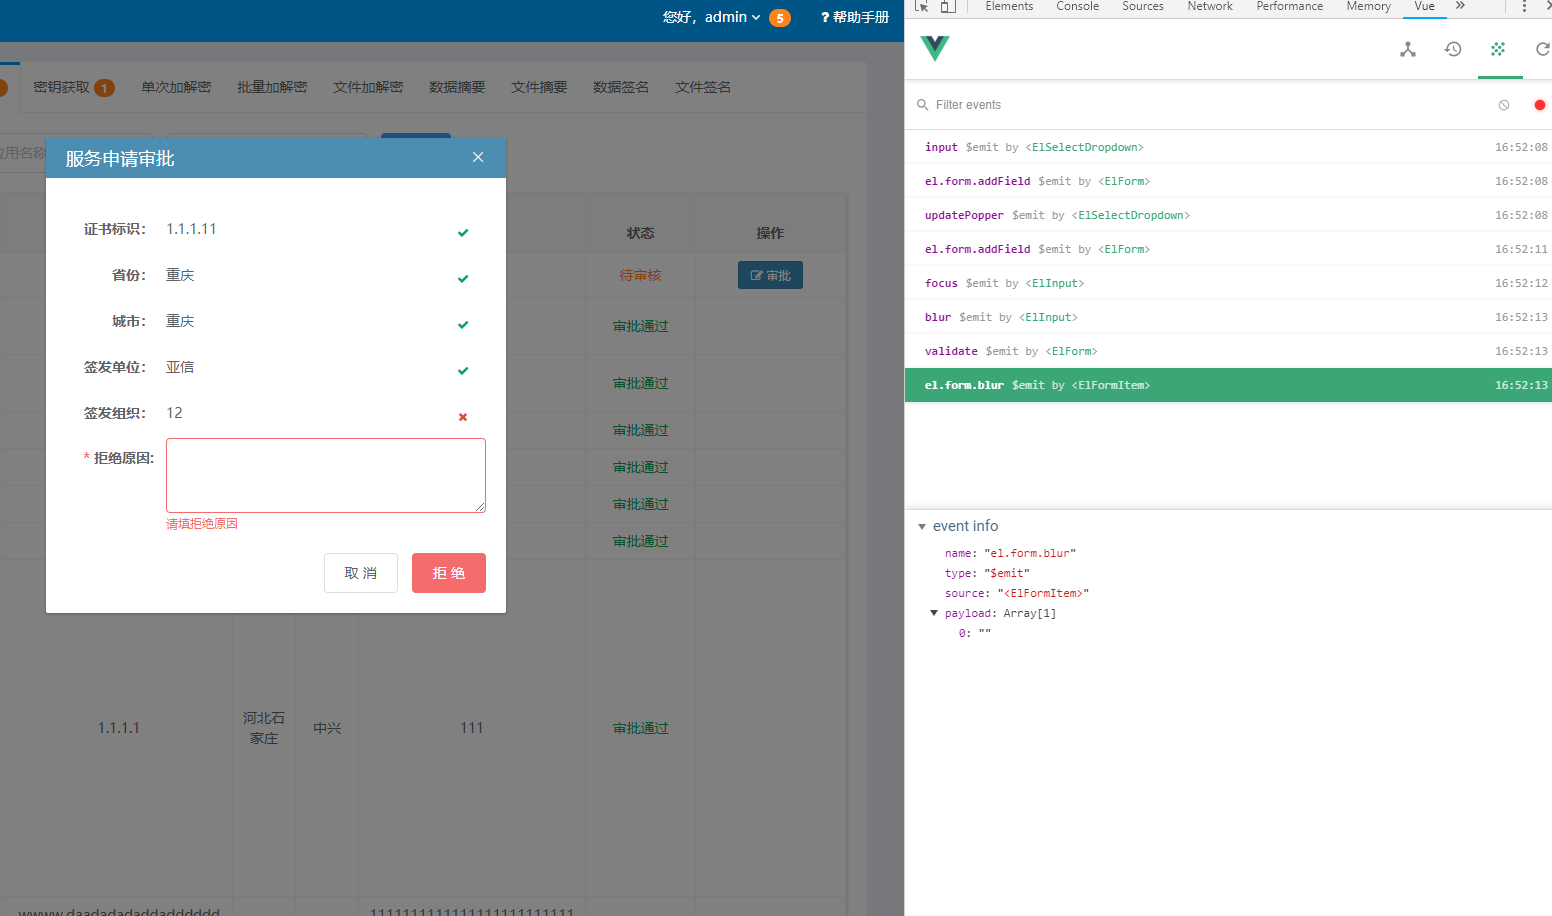Open the 帮助手册 help link
1552x916 pixels.
[855, 17]
